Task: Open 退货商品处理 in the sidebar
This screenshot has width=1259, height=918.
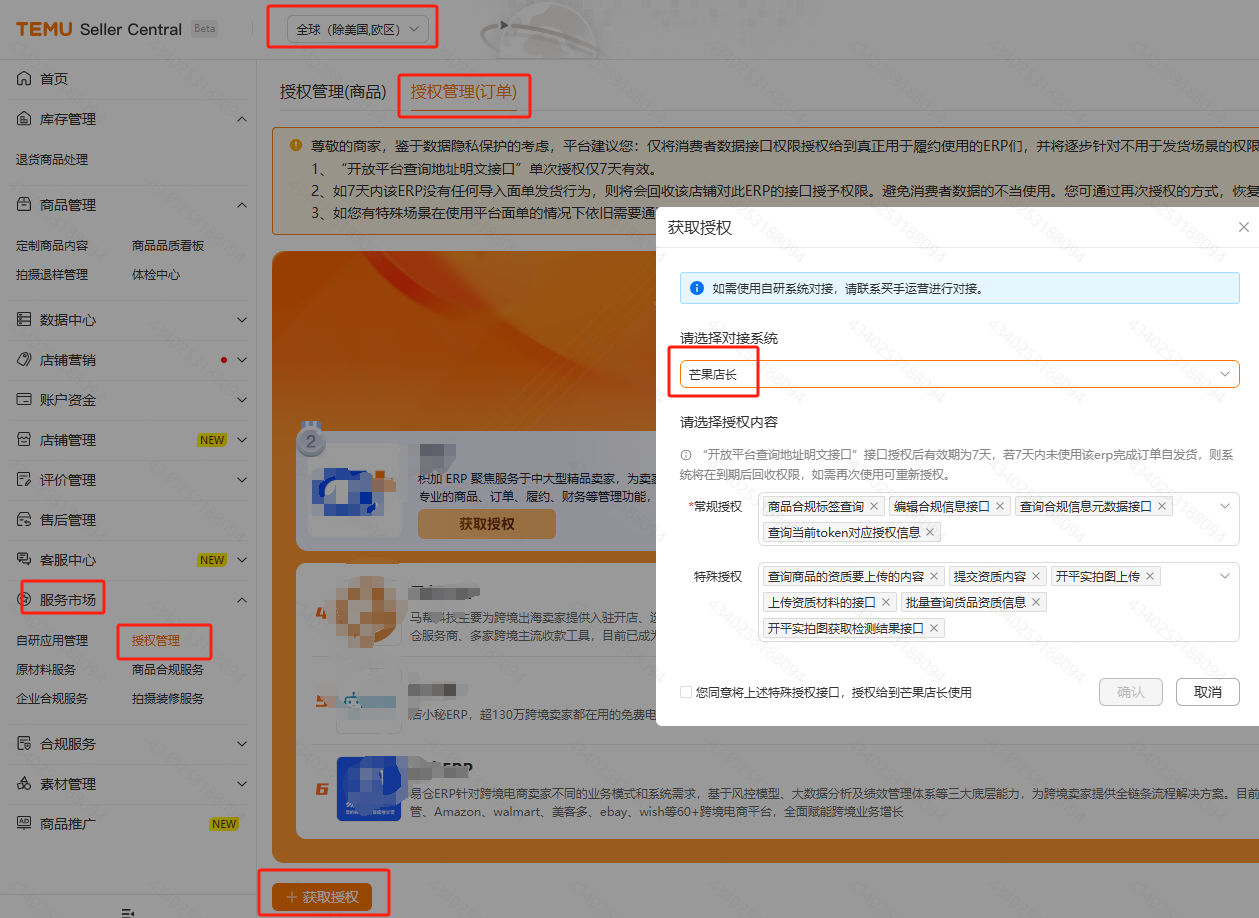Action: click(52, 159)
